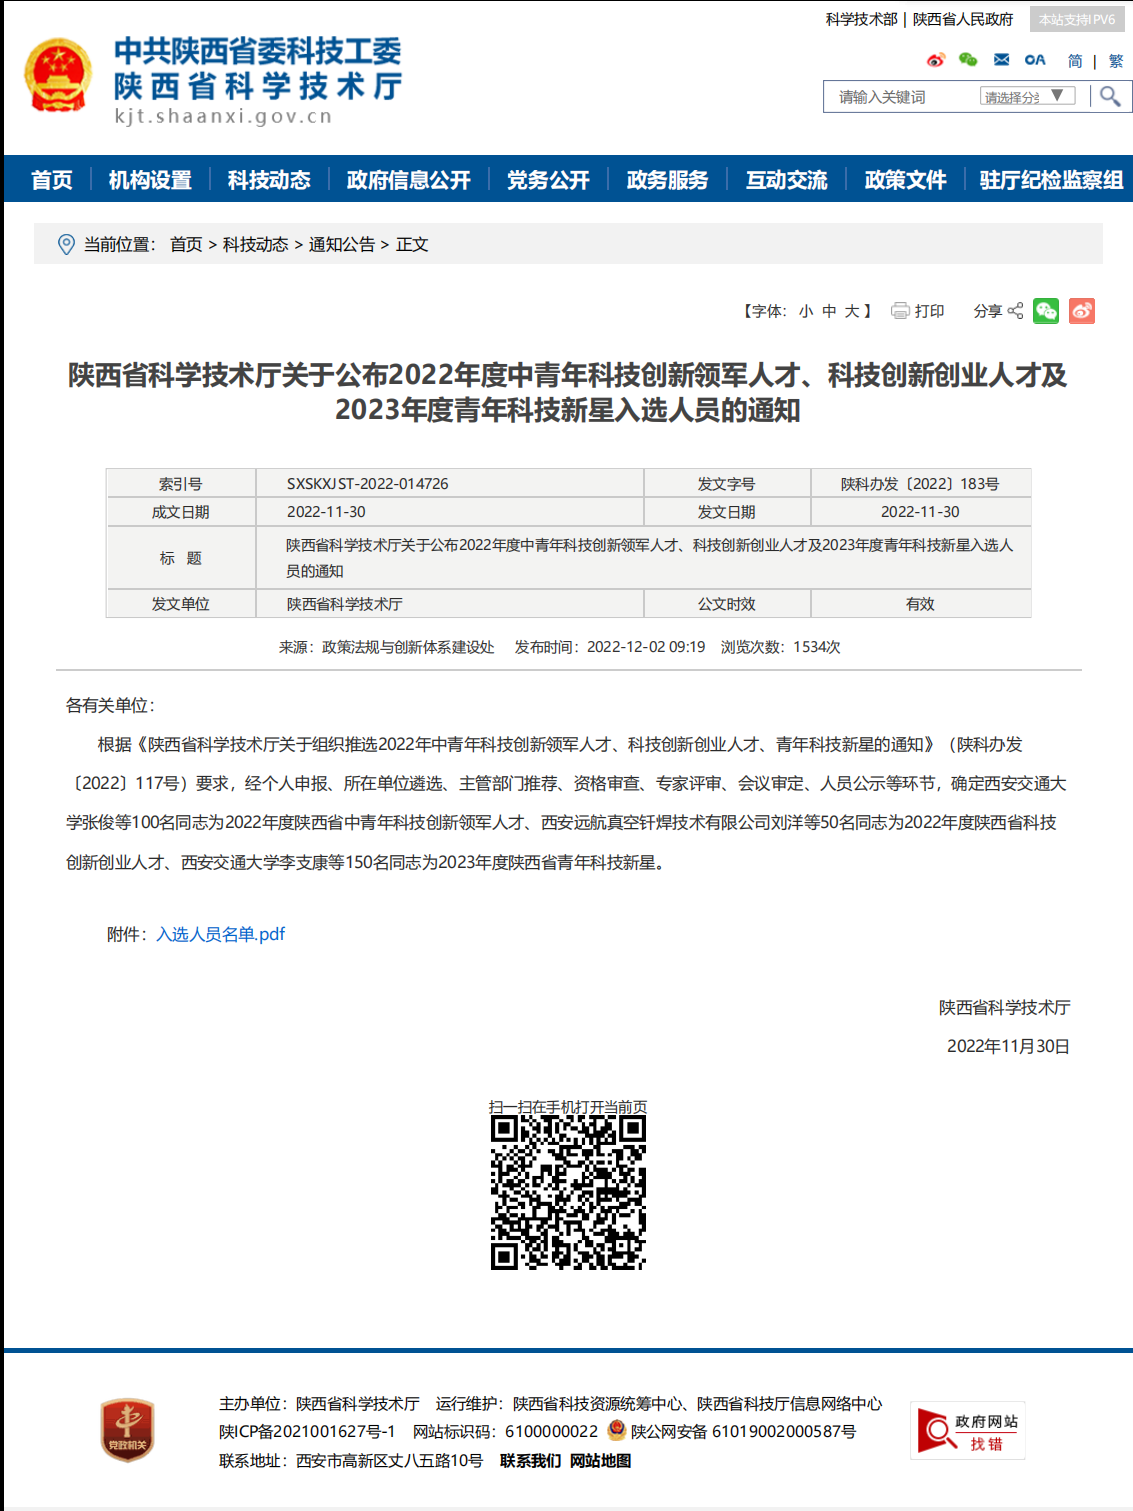The image size is (1133, 1511).
Task: Set font size to 小
Action: (806, 311)
